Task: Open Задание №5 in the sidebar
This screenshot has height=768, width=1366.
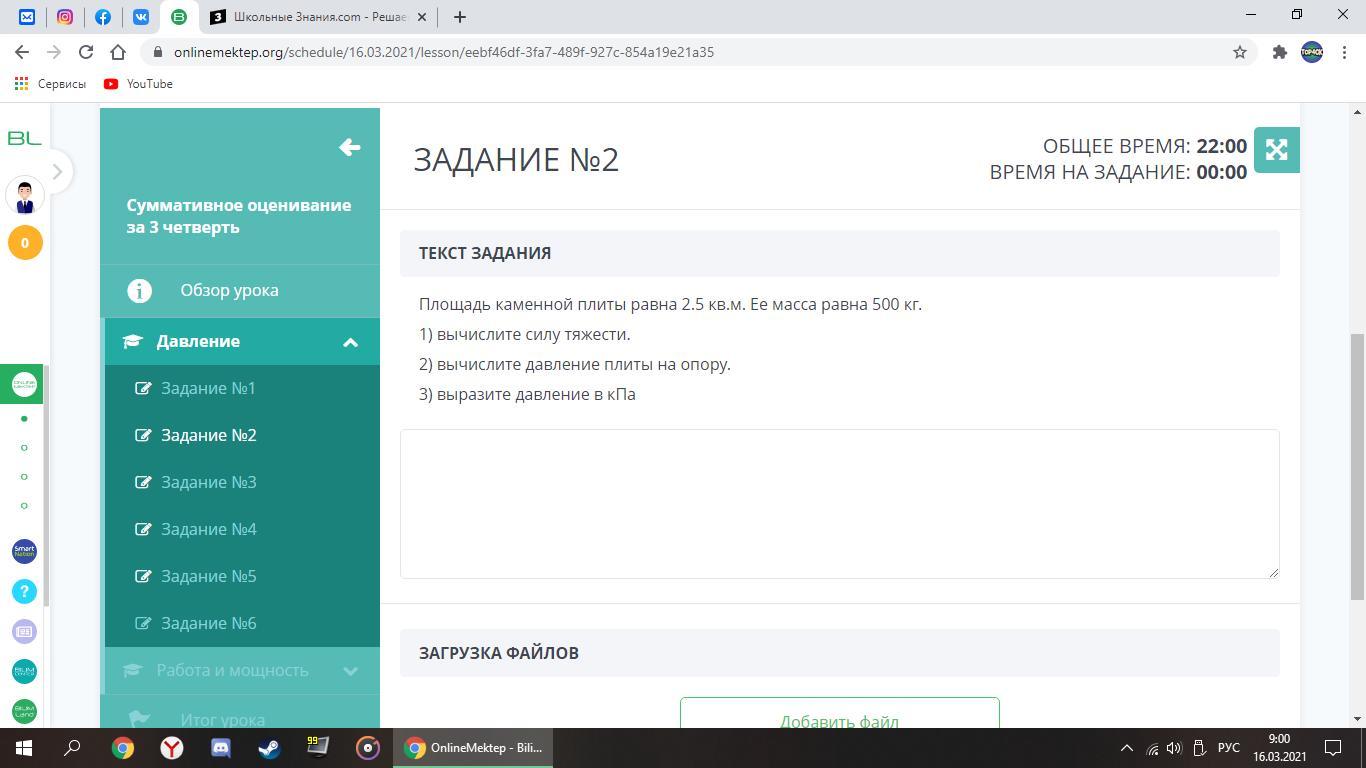Action: 209,576
